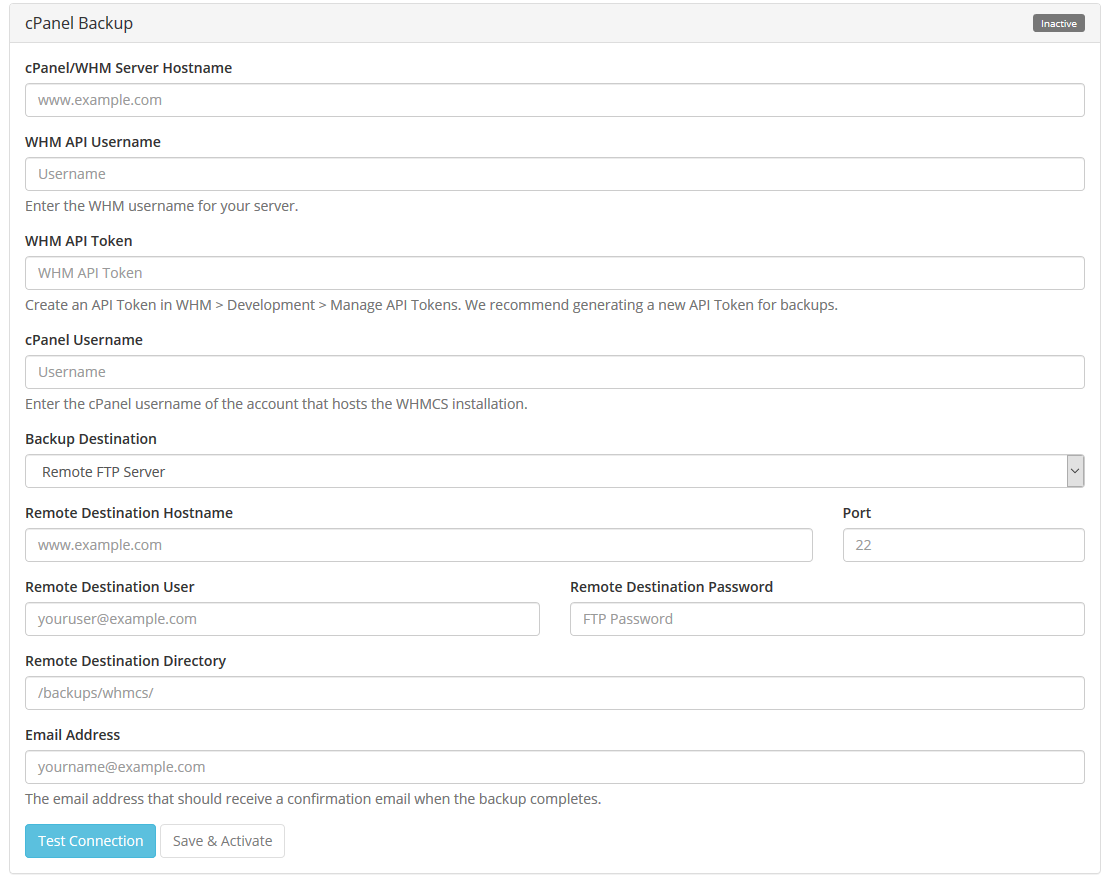Click the Remote Destination User field

(x=283, y=619)
